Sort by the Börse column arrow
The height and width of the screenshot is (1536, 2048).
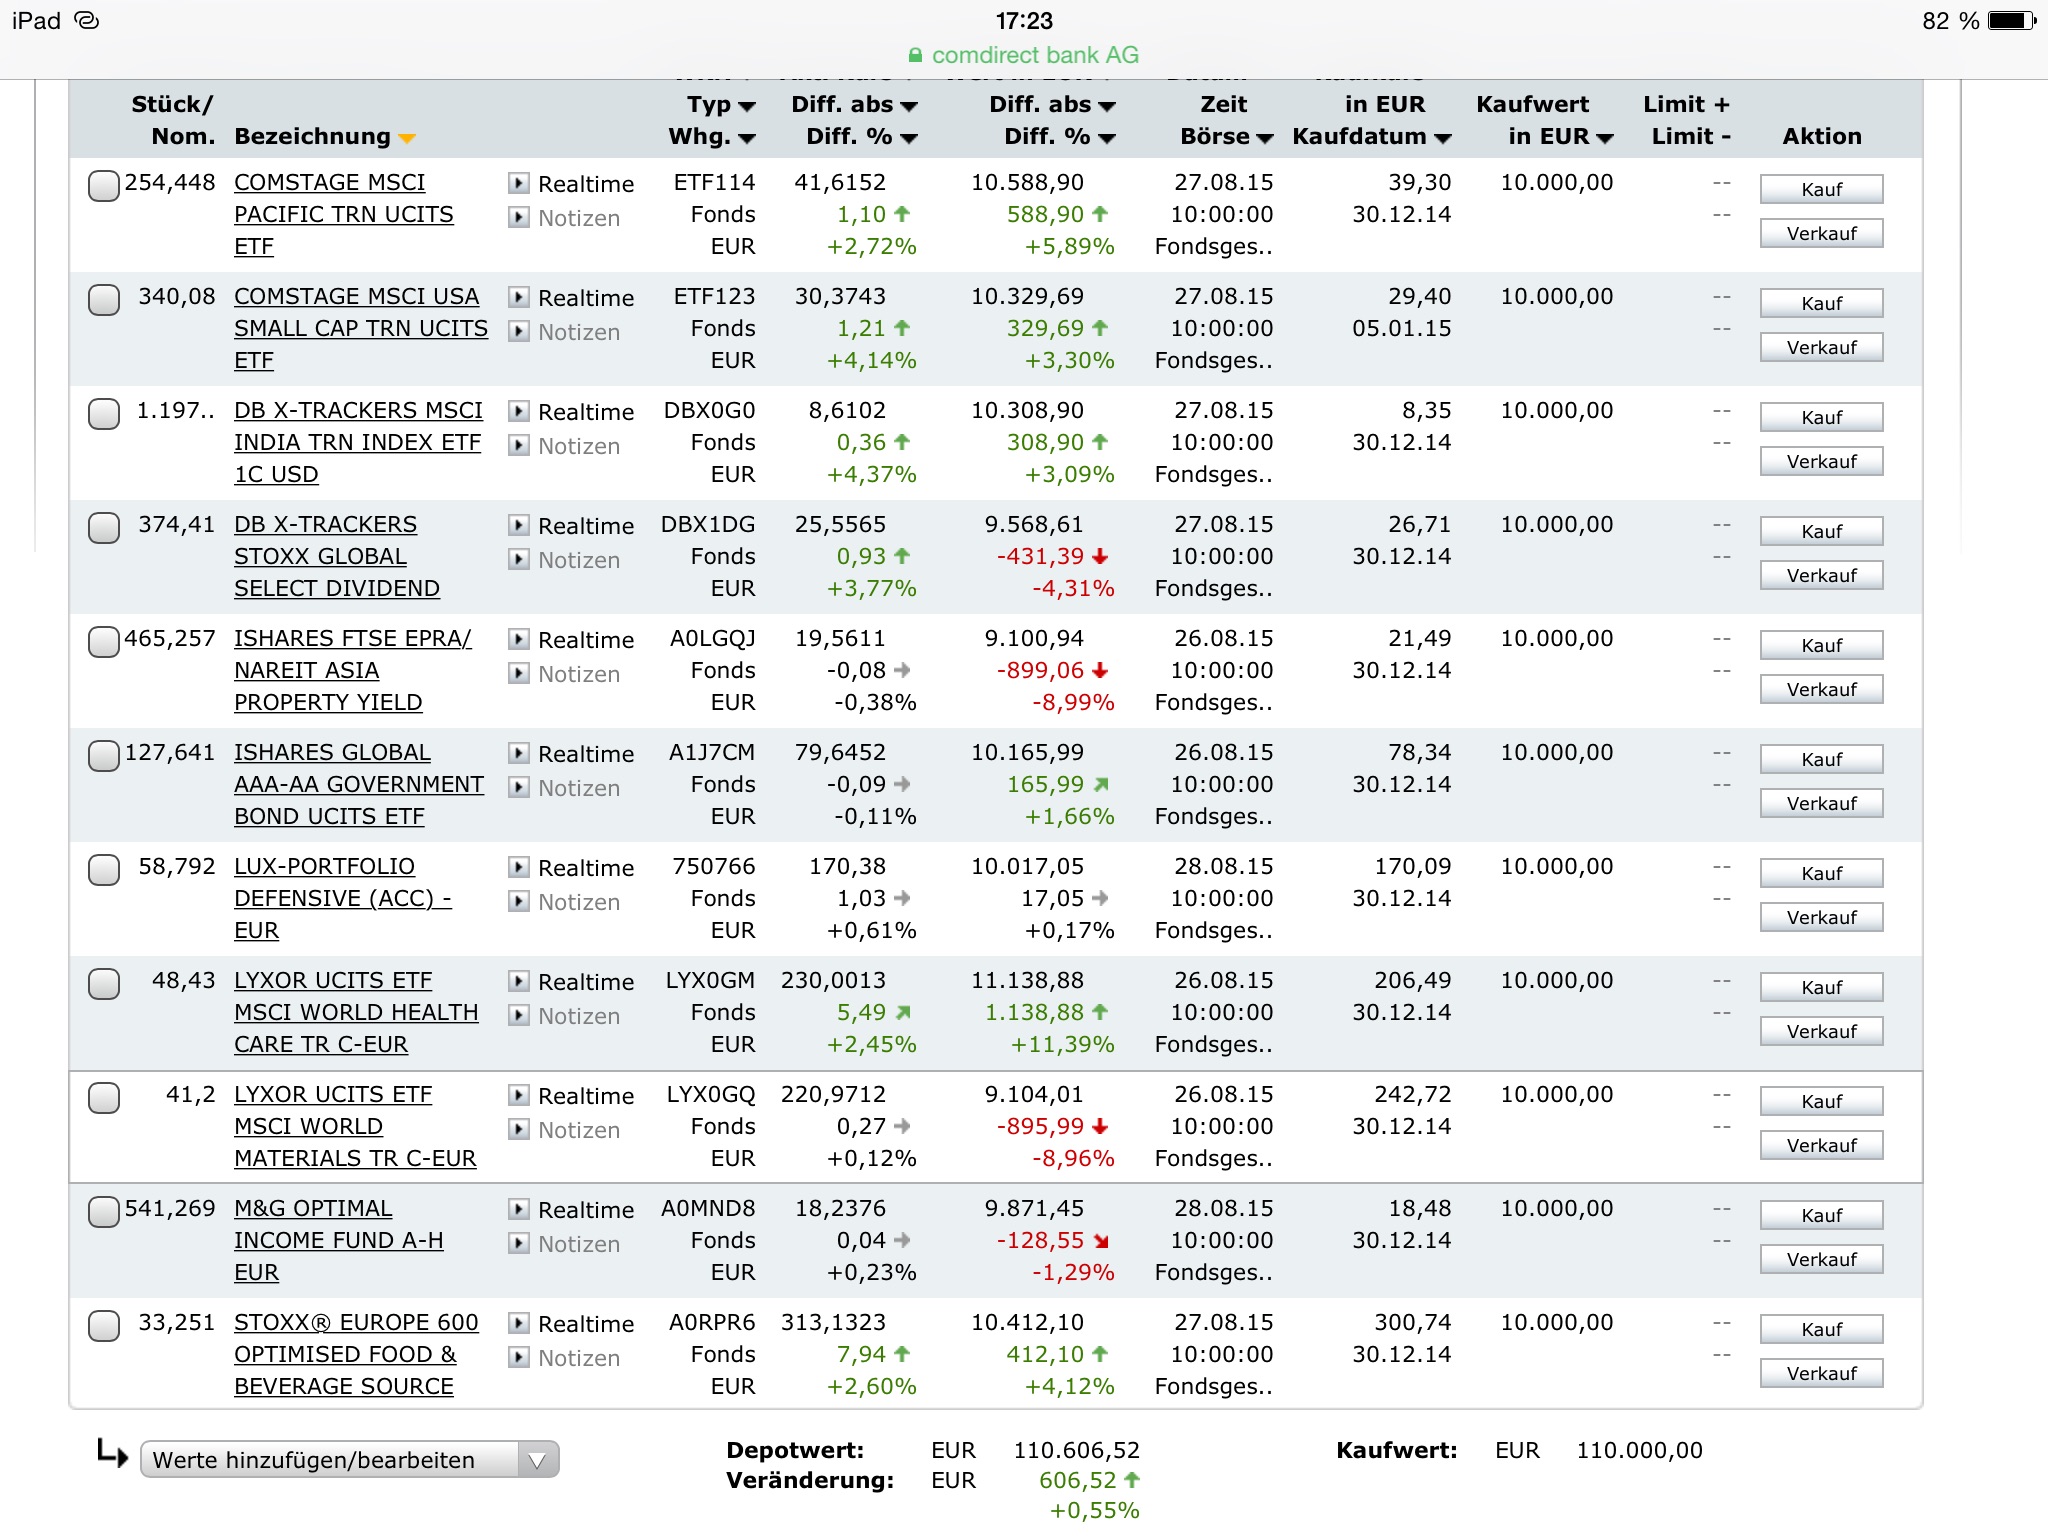click(1265, 138)
